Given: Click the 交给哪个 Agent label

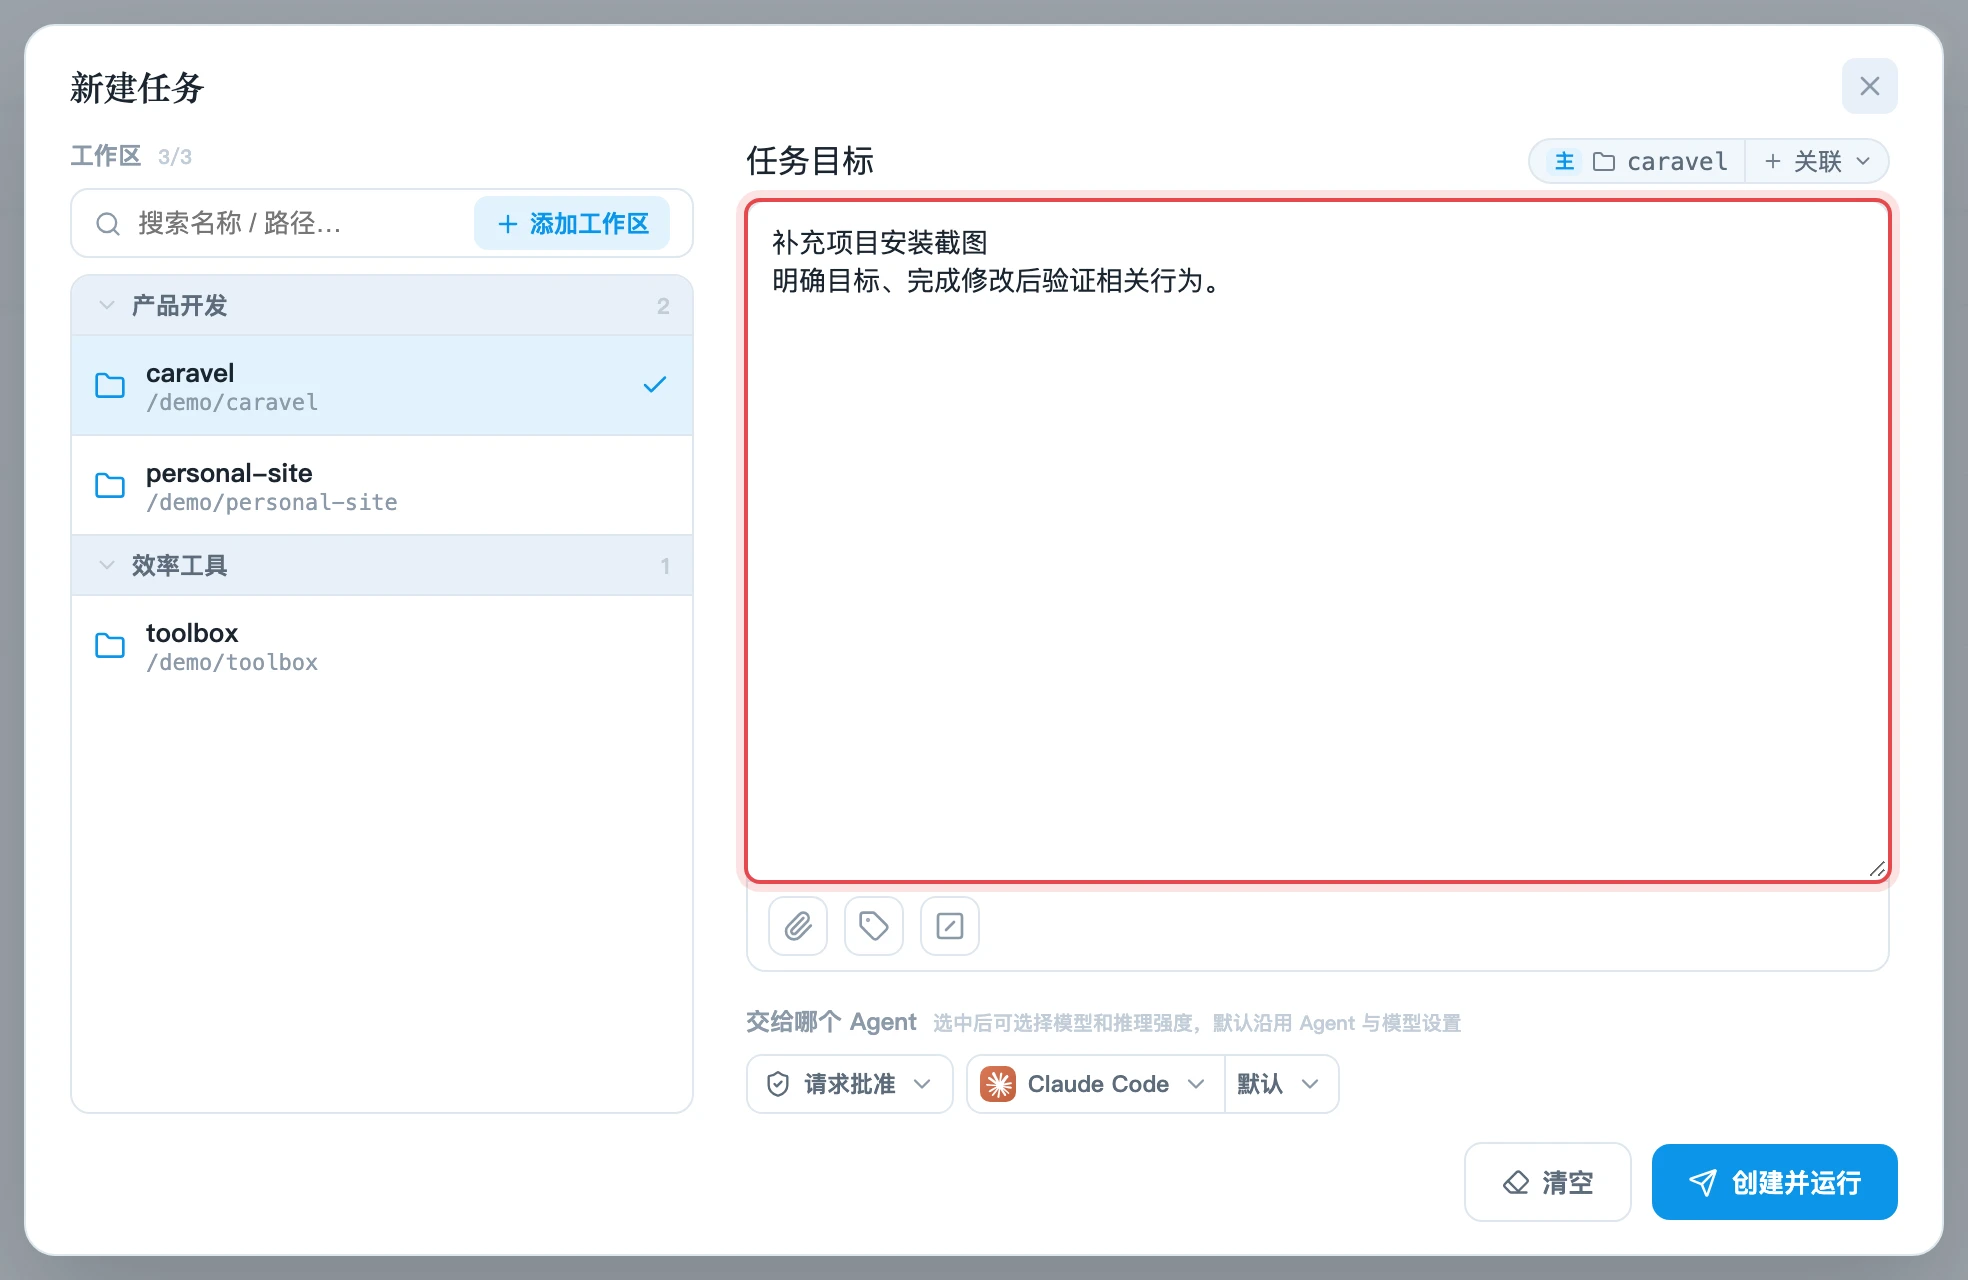Looking at the screenshot, I should 831,1022.
